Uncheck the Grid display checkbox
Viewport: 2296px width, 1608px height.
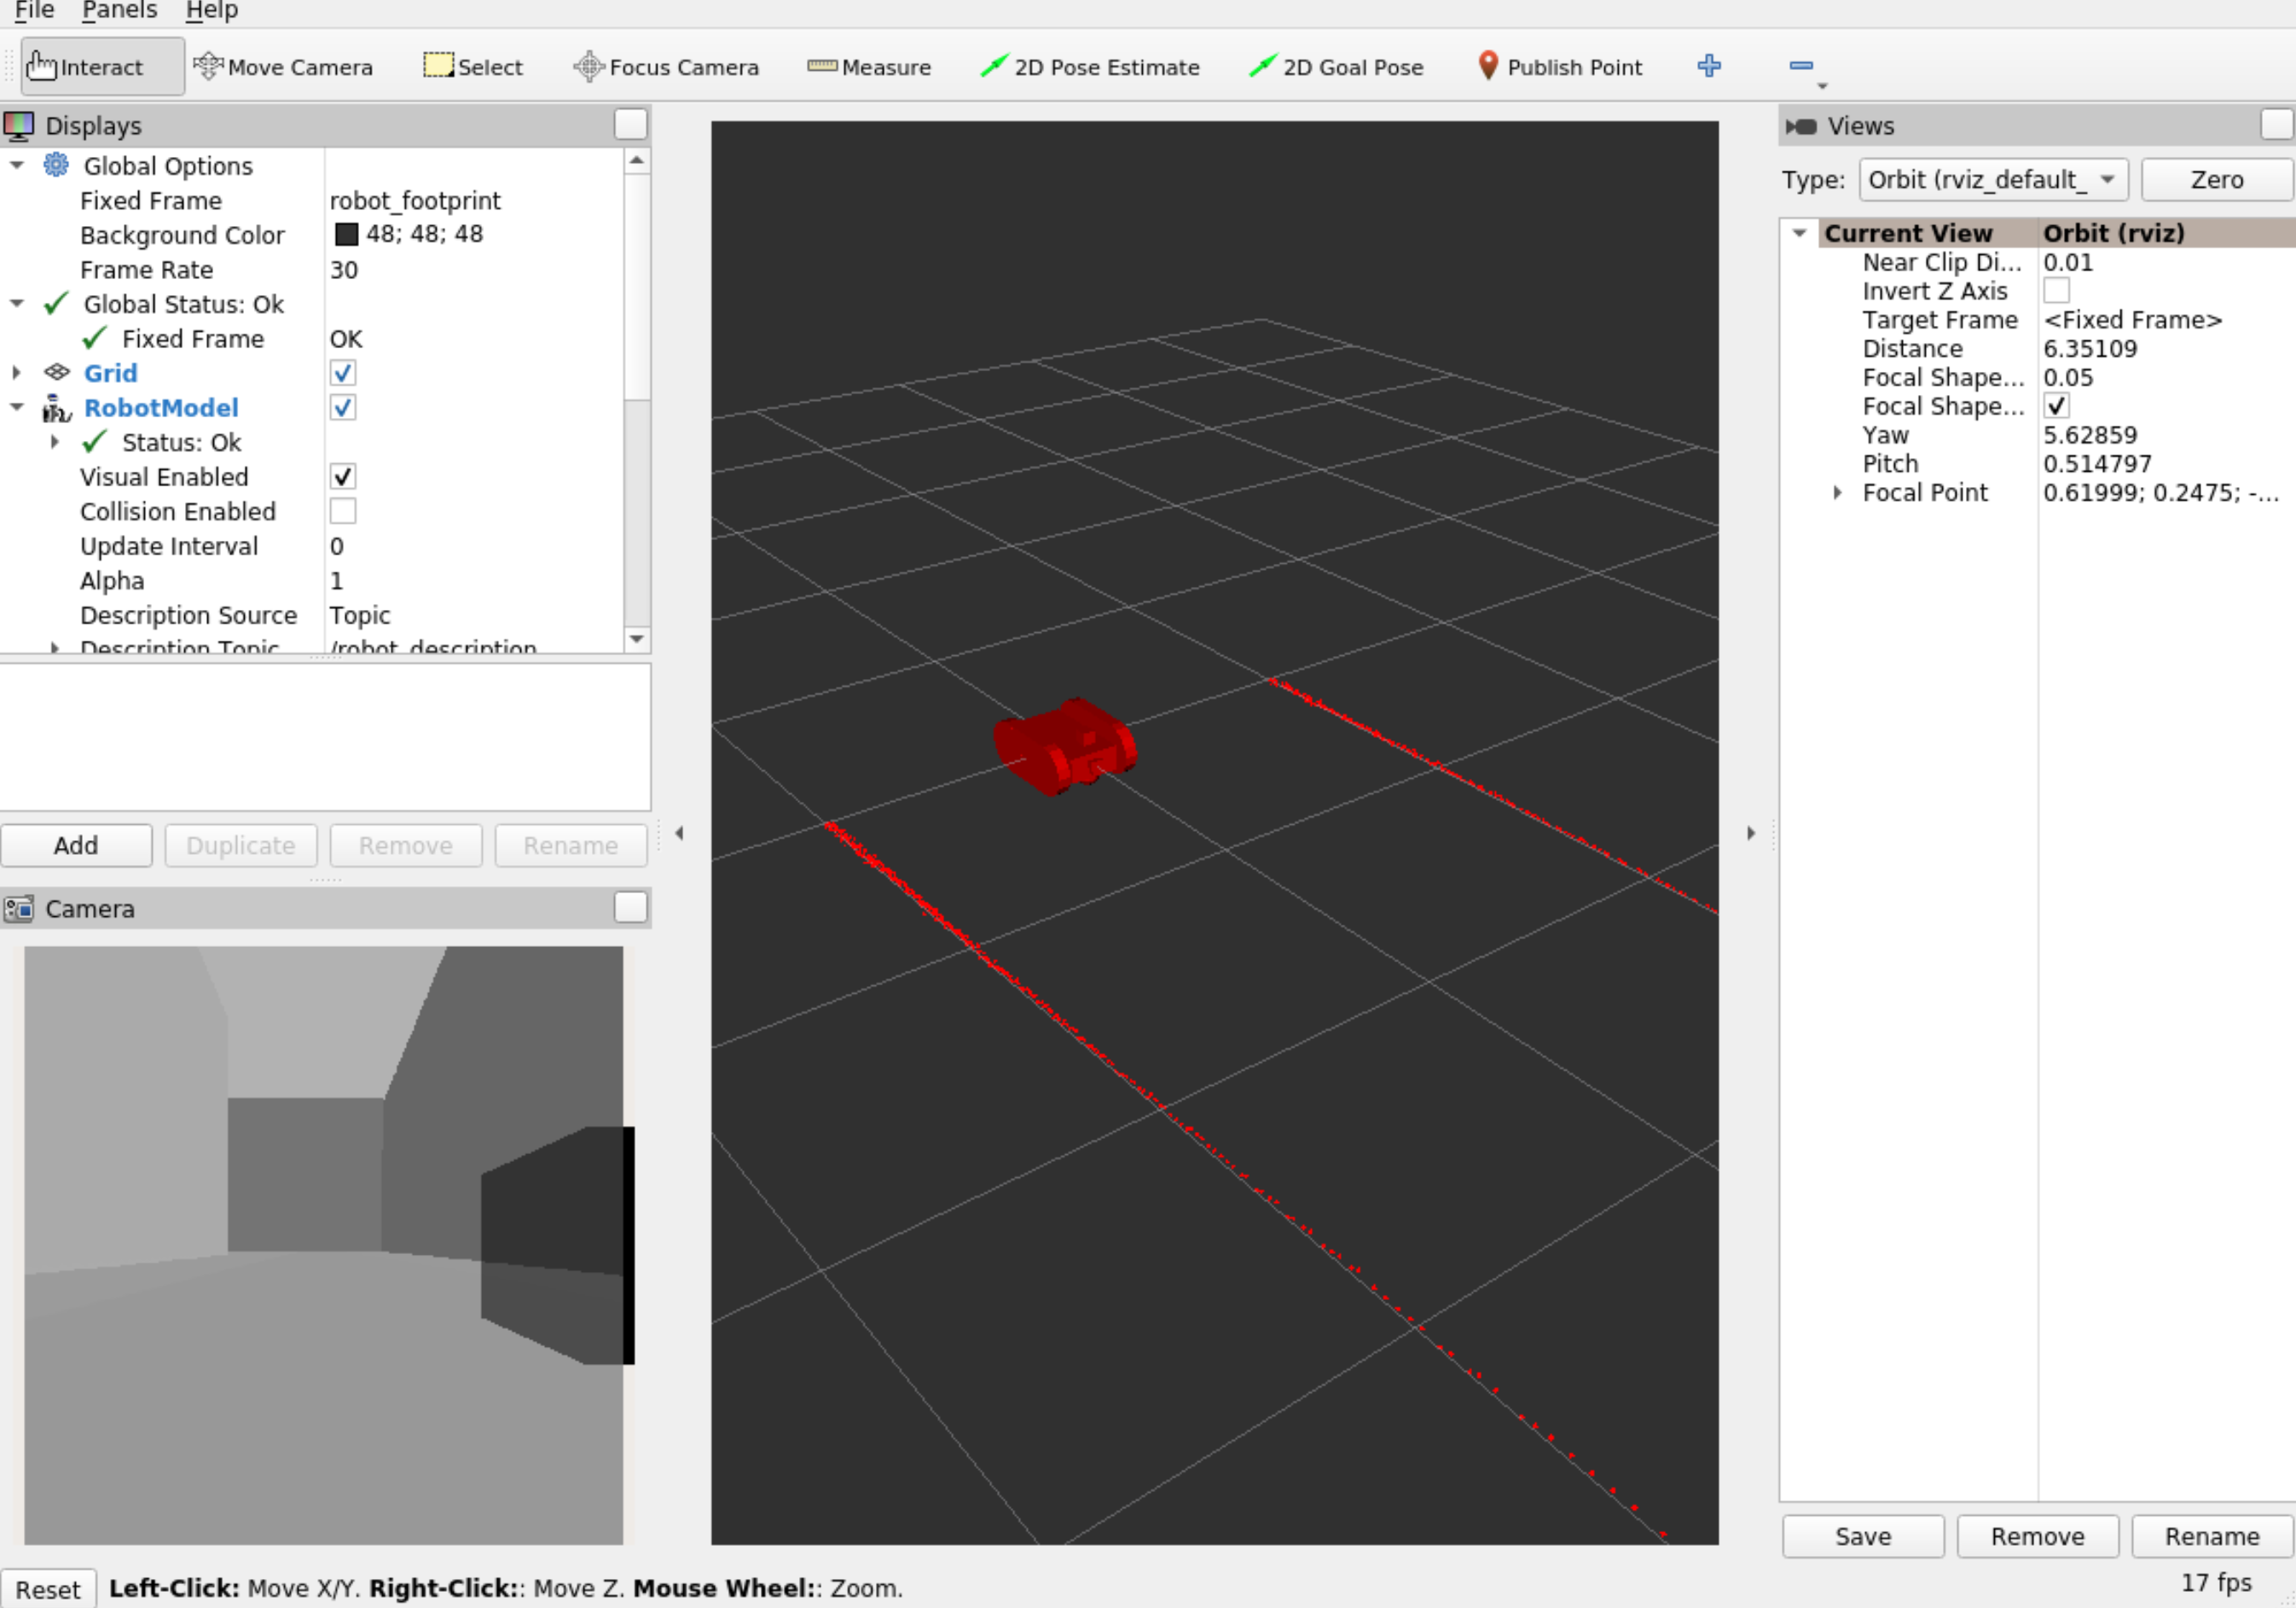tap(343, 372)
